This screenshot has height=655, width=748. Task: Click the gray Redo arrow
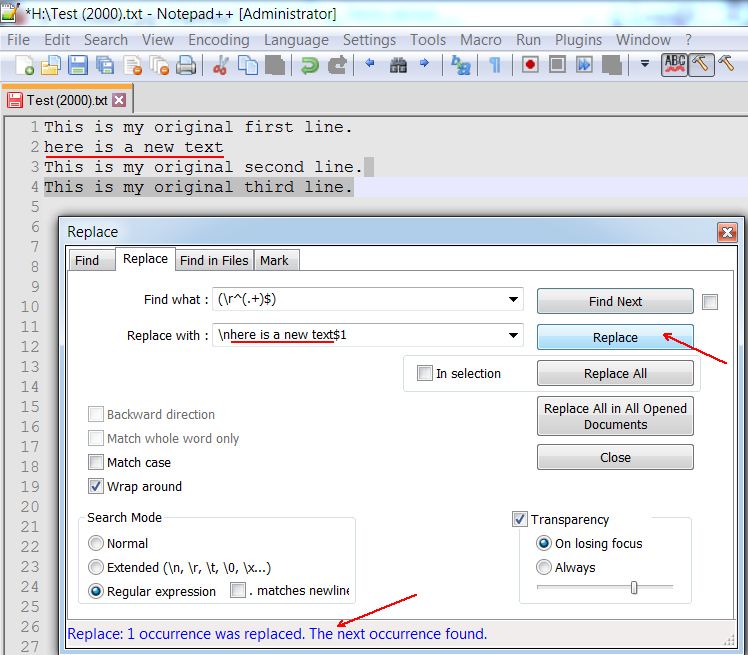(337, 65)
